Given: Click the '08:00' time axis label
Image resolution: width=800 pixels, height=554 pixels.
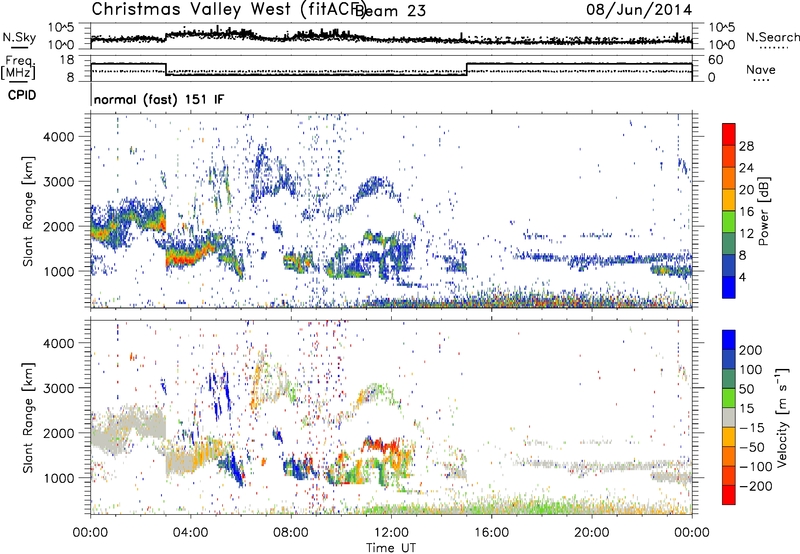Looking at the screenshot, I should [x=290, y=533].
